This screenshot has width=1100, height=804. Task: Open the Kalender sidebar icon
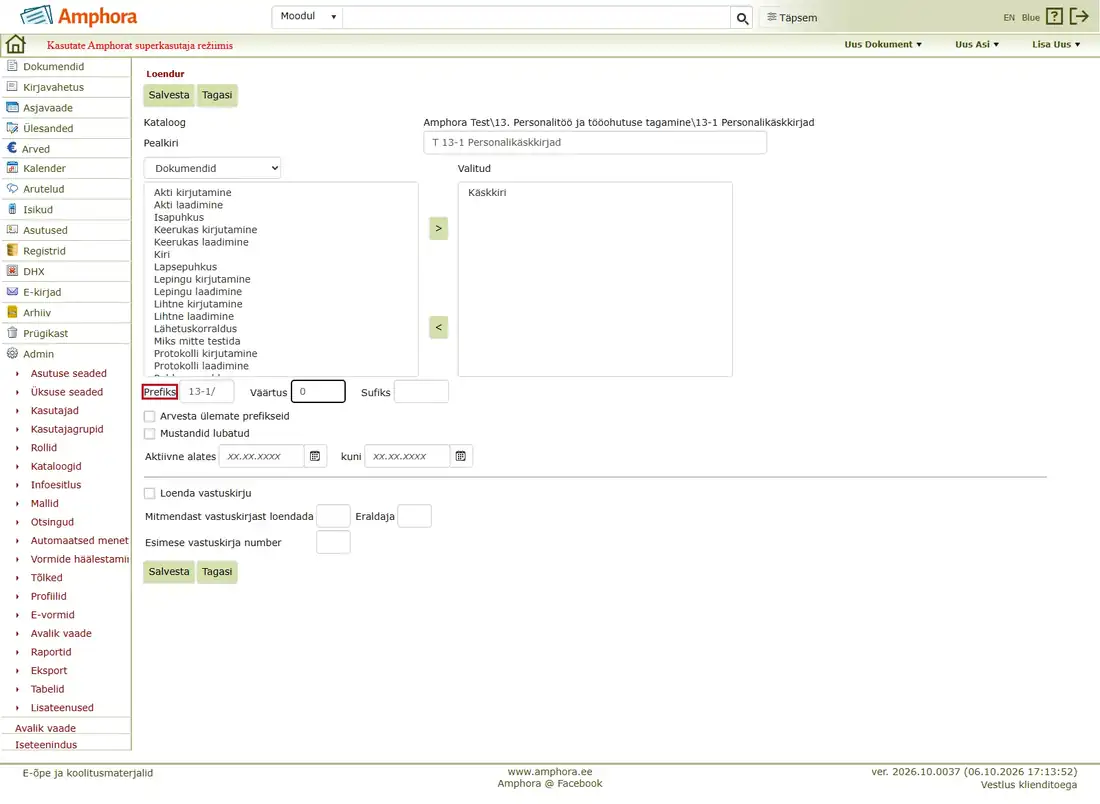12,168
